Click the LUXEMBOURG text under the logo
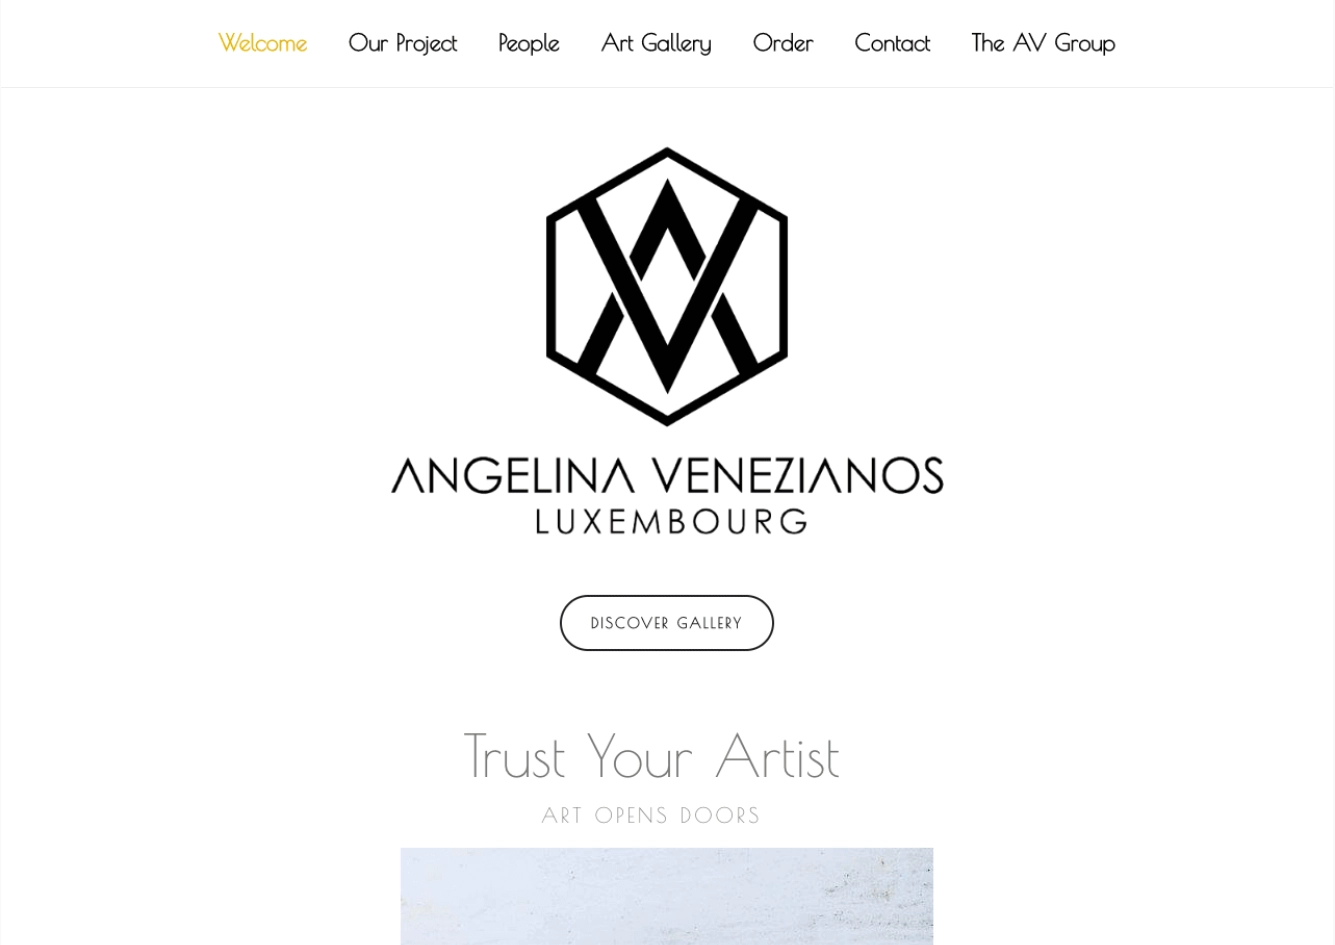This screenshot has height=945, width=1335. pos(672,521)
